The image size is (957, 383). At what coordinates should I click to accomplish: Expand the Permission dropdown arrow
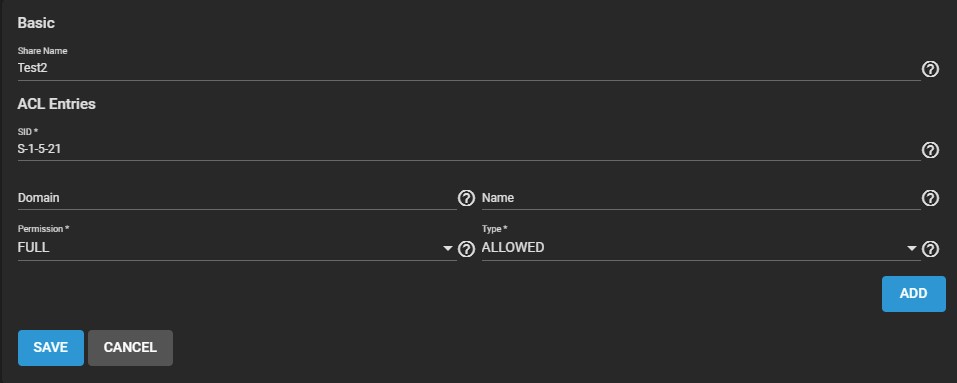pos(448,248)
